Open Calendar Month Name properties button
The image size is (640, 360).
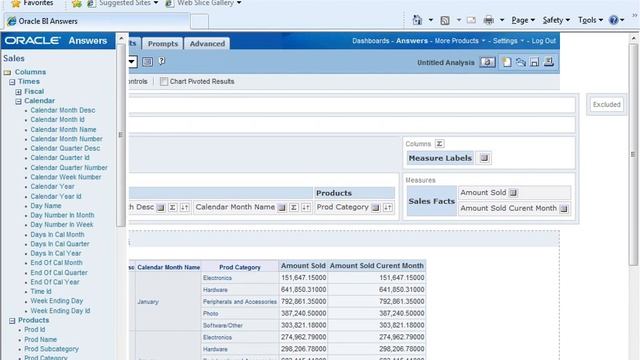point(282,207)
